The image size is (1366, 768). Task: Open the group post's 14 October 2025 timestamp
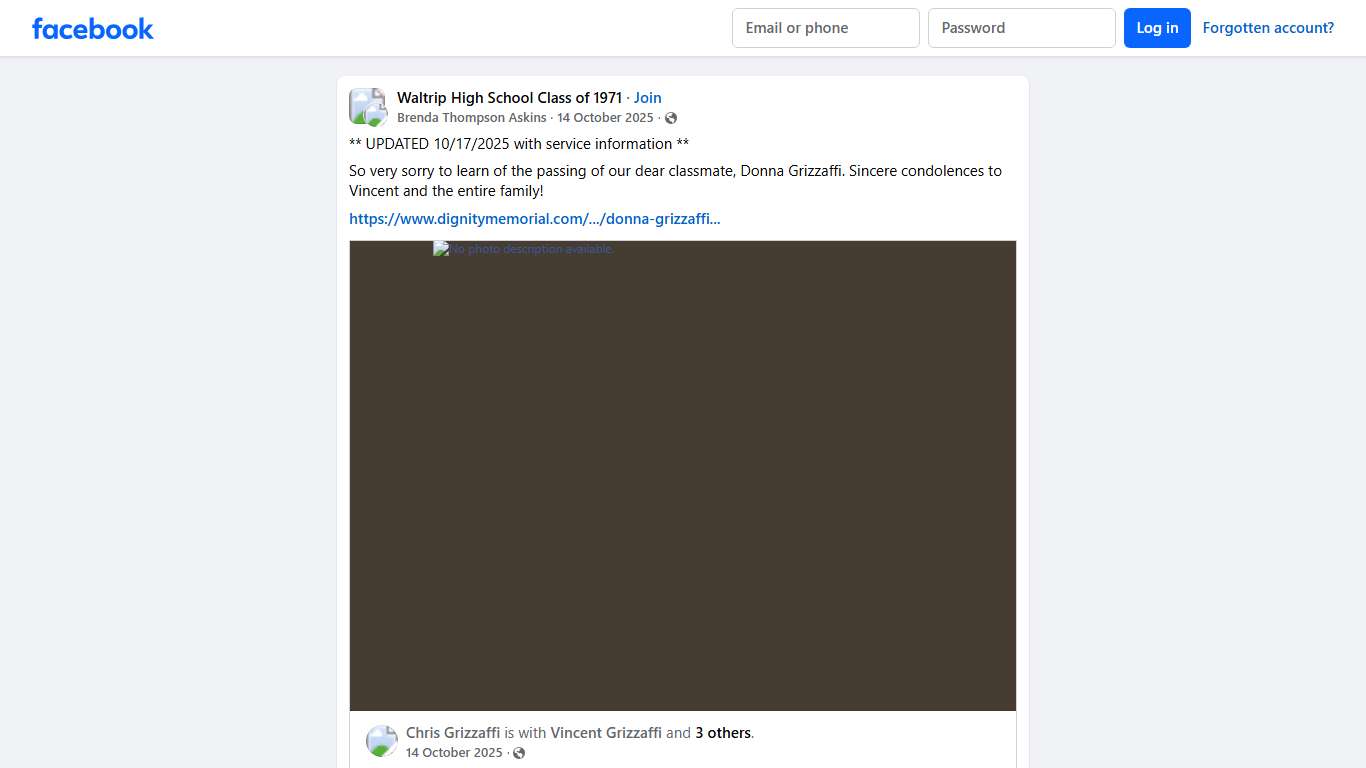605,118
